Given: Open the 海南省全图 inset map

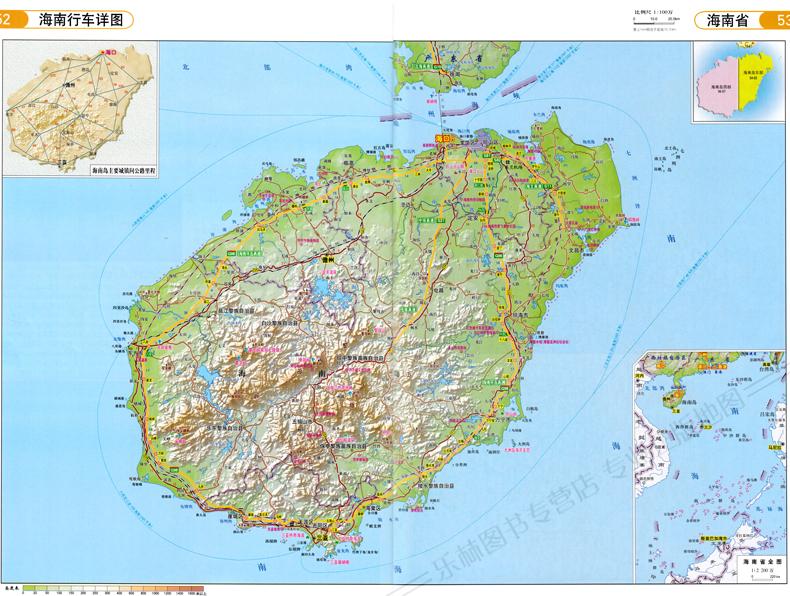Looking at the screenshot, I should [711, 465].
